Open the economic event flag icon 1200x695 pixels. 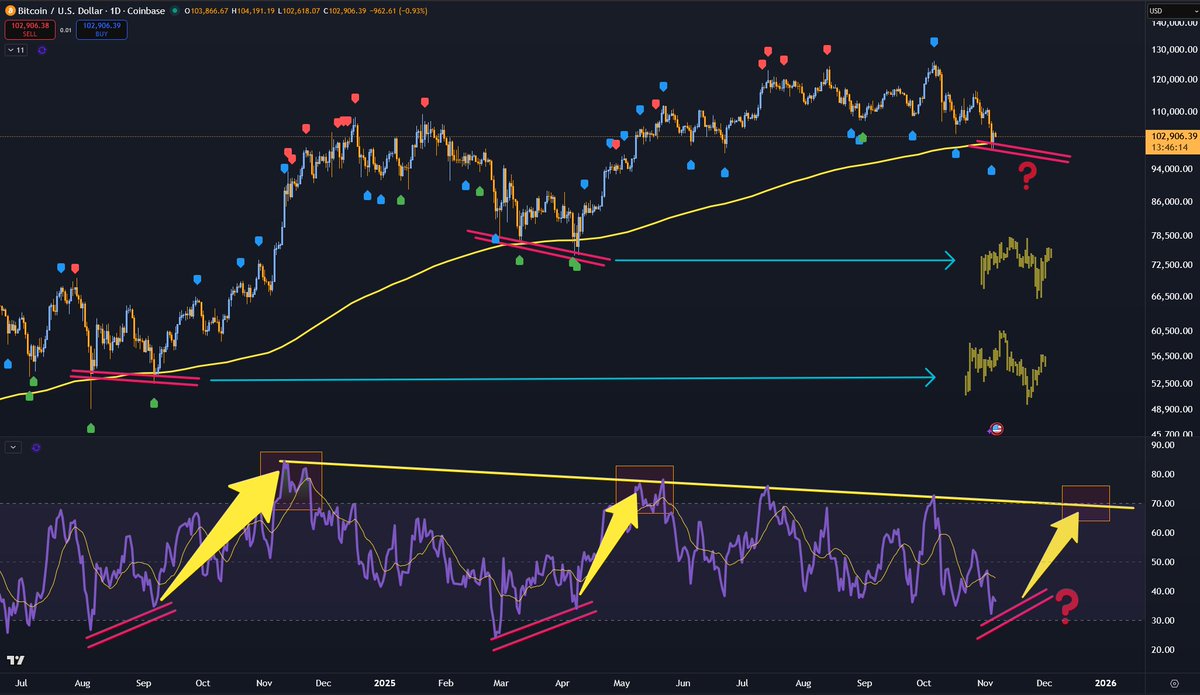995,429
